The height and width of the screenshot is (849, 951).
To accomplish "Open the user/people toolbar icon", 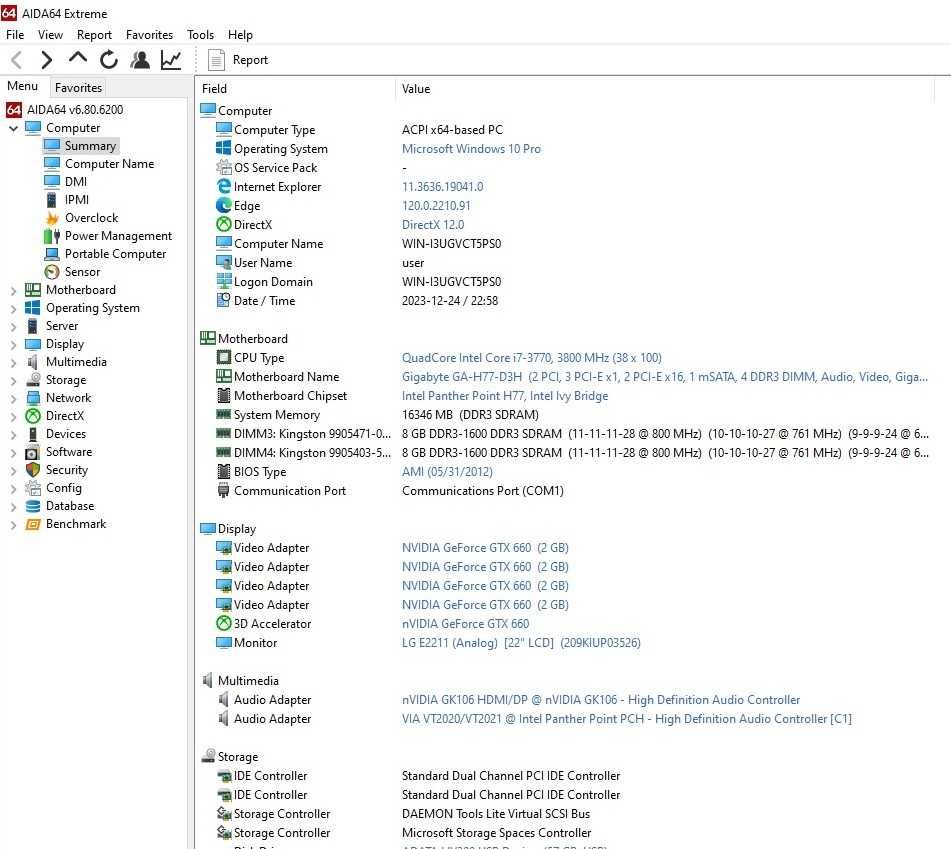I will click(x=140, y=59).
